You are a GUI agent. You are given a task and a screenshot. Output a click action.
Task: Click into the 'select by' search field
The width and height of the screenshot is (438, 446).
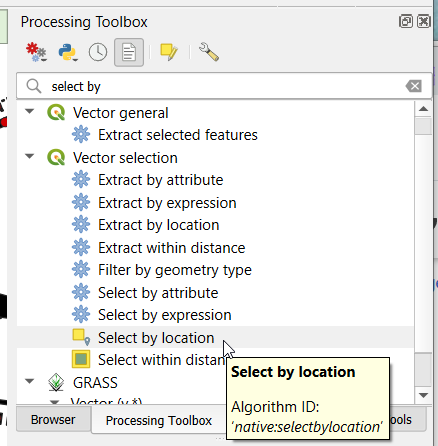click(x=224, y=86)
